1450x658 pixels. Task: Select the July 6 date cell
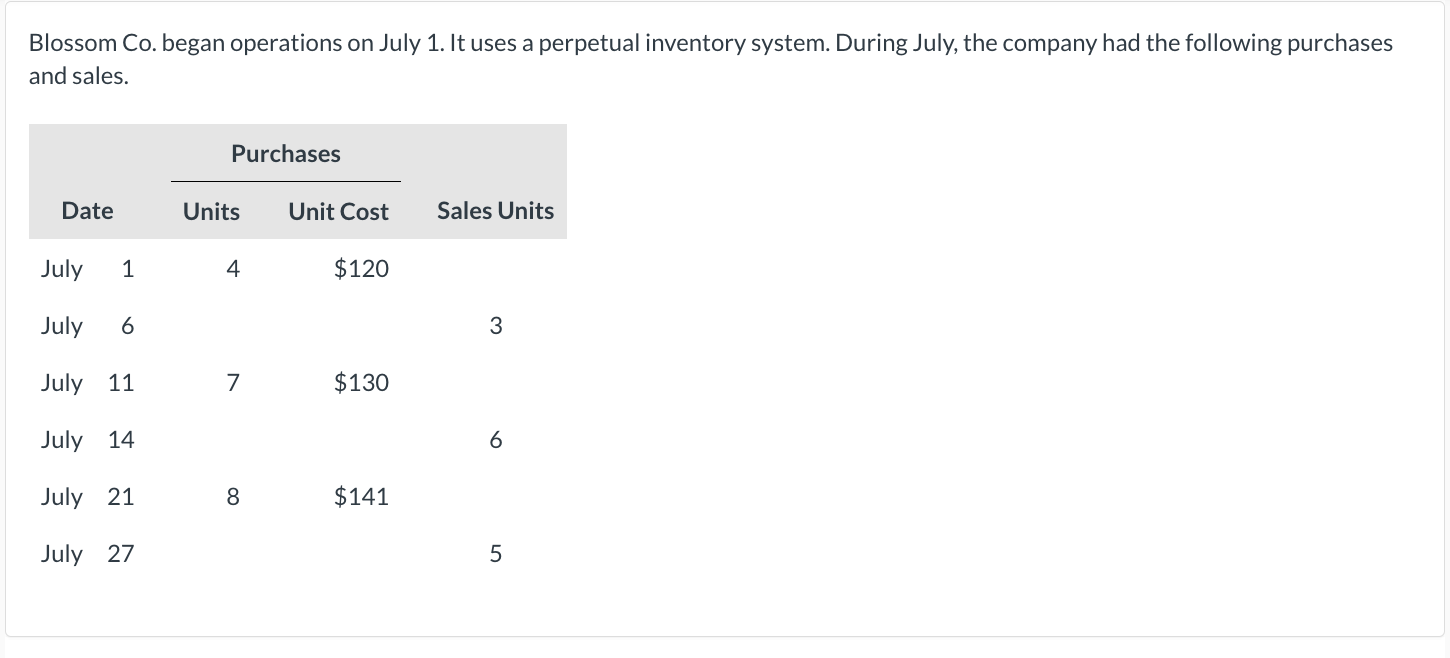[x=87, y=326]
